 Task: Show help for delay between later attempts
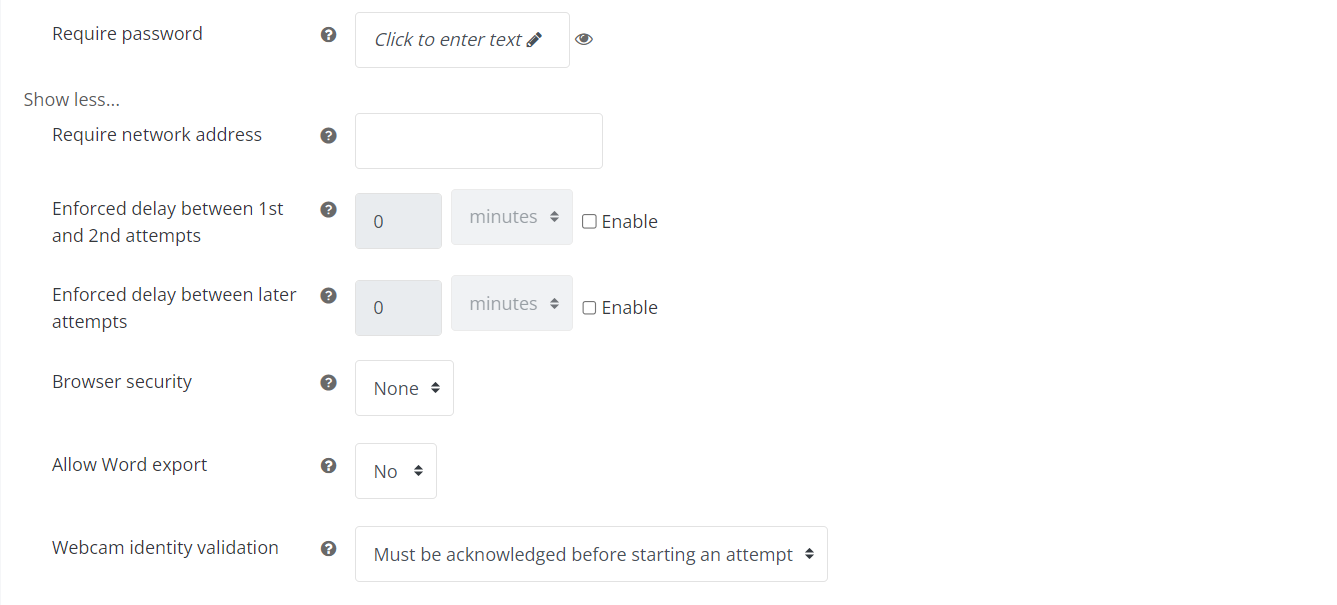(328, 296)
